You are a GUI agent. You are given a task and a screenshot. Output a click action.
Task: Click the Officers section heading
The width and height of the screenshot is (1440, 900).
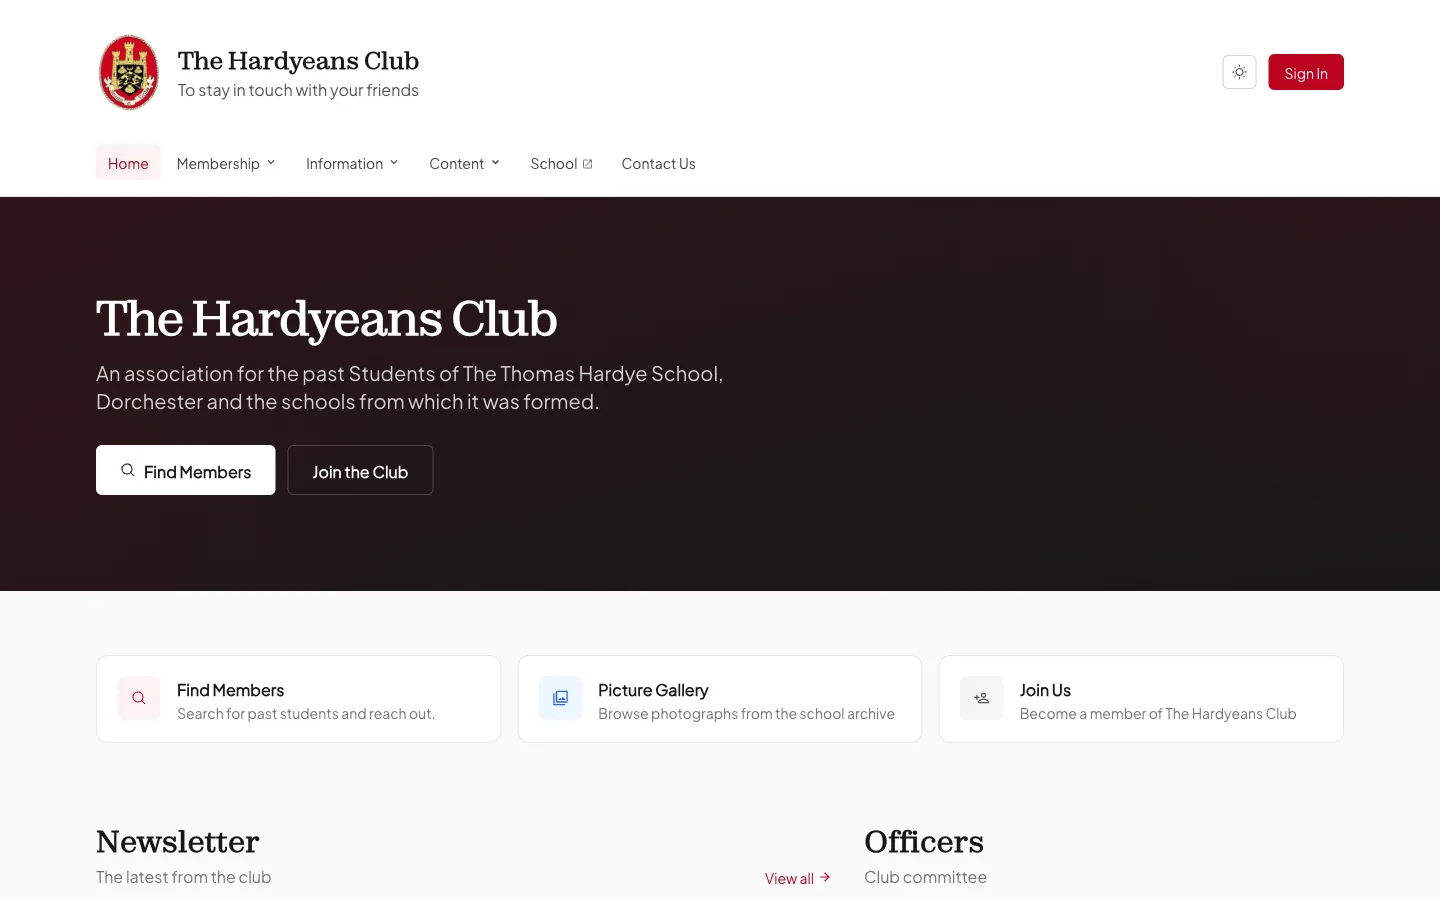(924, 842)
